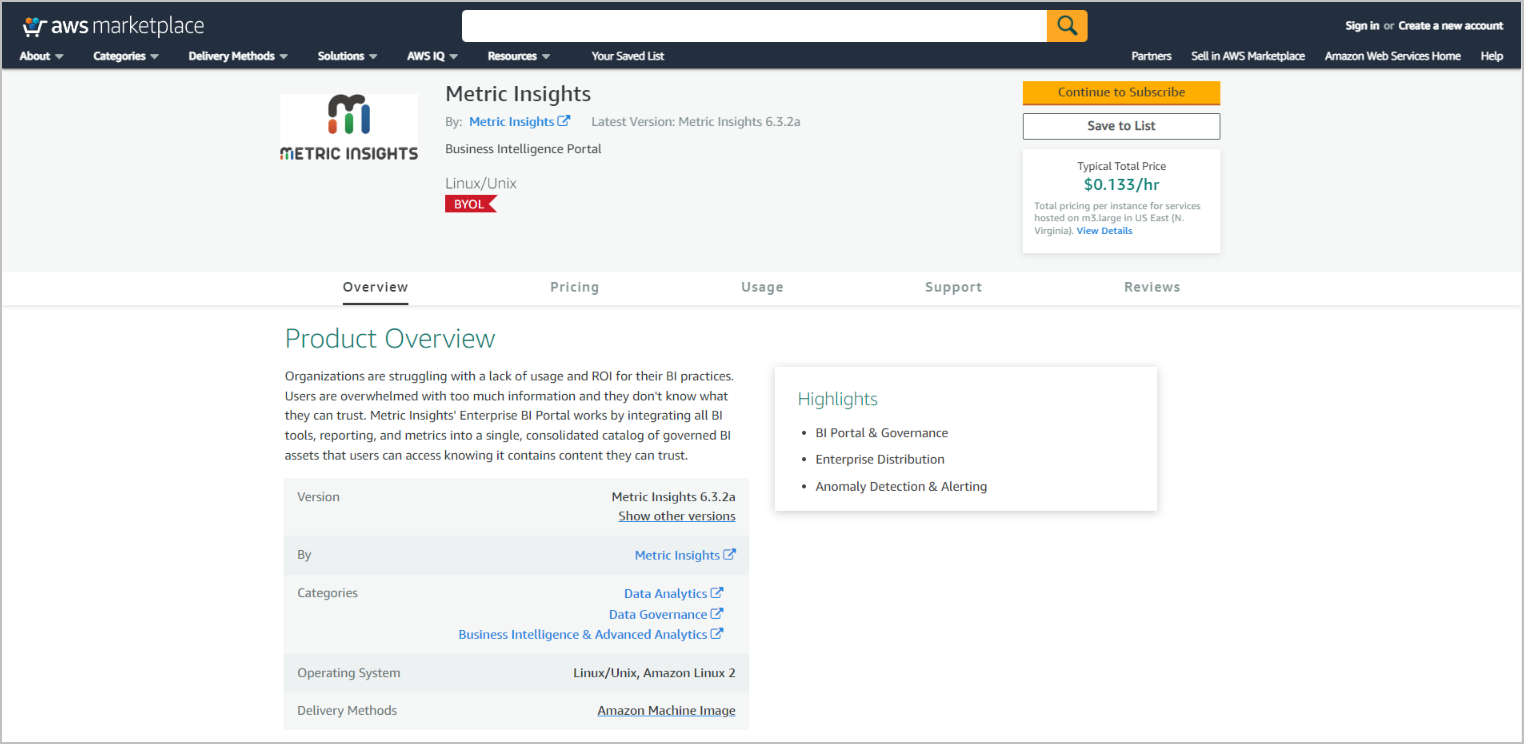The width and height of the screenshot is (1524, 744).
Task: Click the 'Enterprise Distribution' highlight
Action: click(x=880, y=460)
